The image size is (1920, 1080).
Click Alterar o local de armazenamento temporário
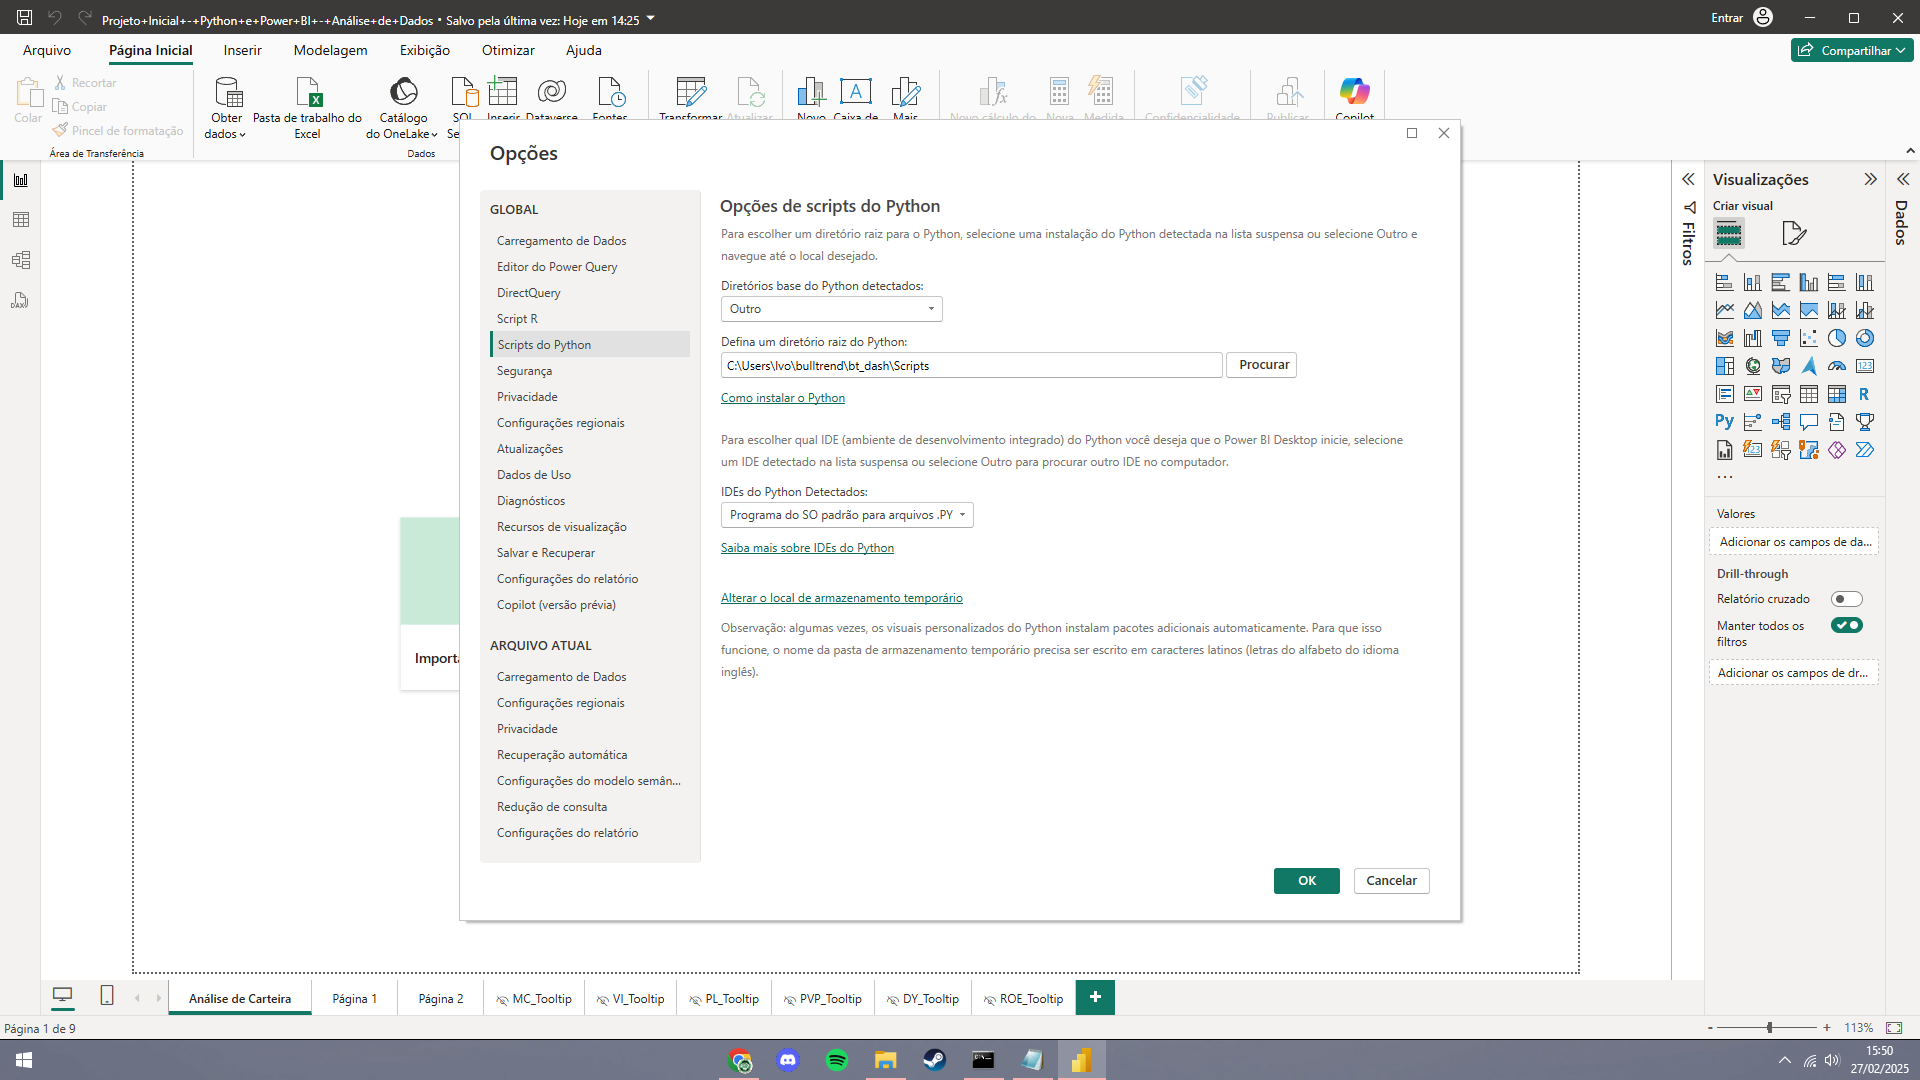point(841,598)
